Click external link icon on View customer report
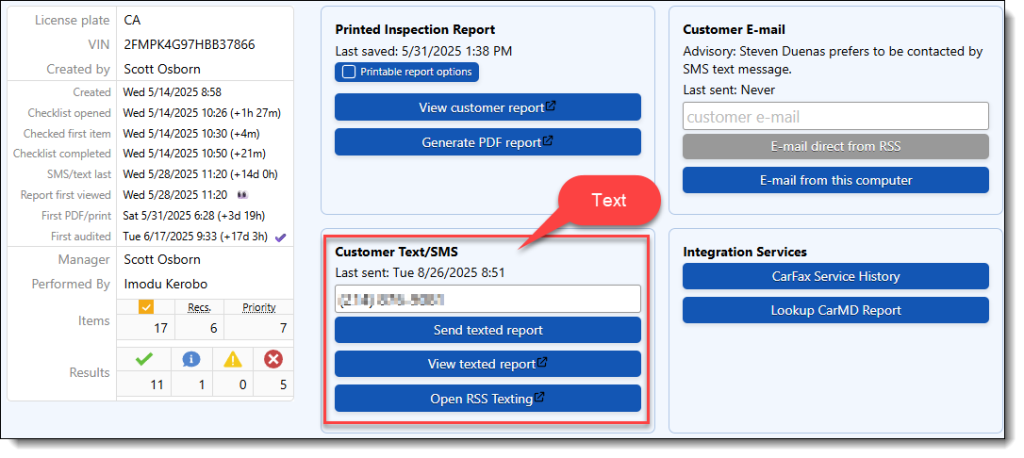The width and height of the screenshot is (1024, 458). tap(551, 106)
